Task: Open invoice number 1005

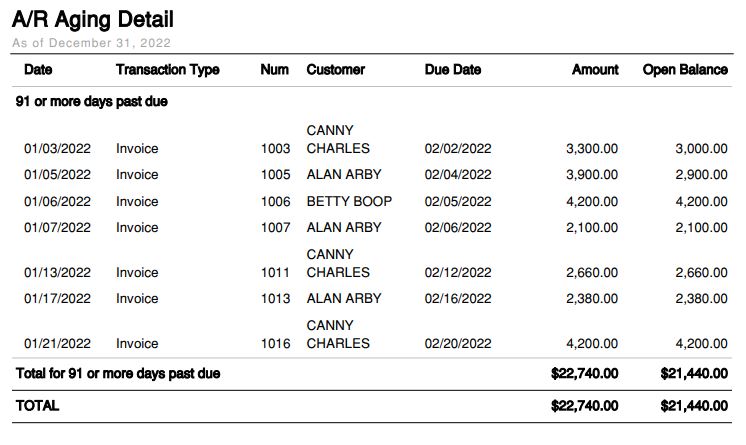Action: click(275, 175)
